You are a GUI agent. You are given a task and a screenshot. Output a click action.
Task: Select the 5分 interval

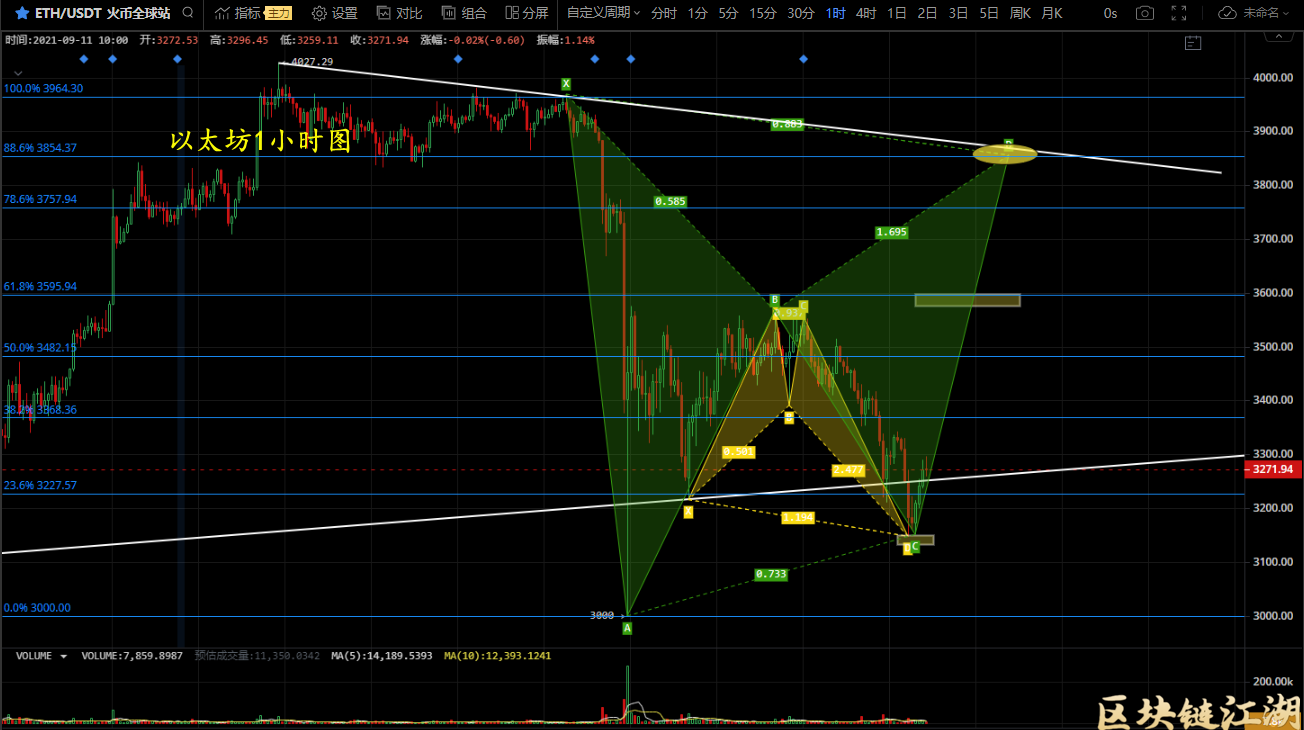pos(728,13)
